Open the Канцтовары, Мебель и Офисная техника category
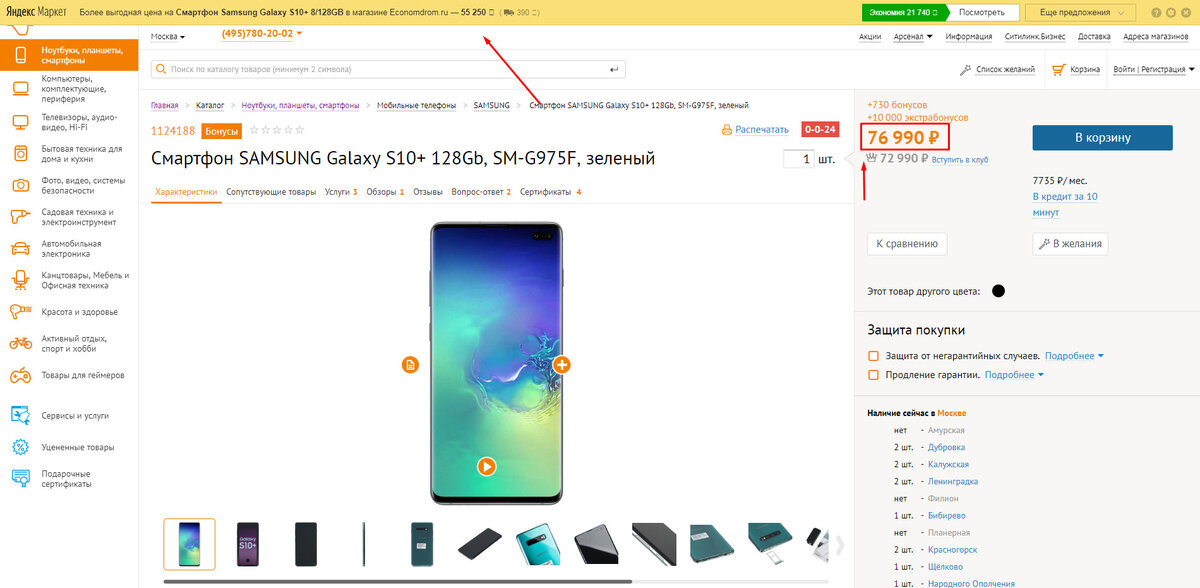Viewport: 1200px width, 588px height. (69, 280)
